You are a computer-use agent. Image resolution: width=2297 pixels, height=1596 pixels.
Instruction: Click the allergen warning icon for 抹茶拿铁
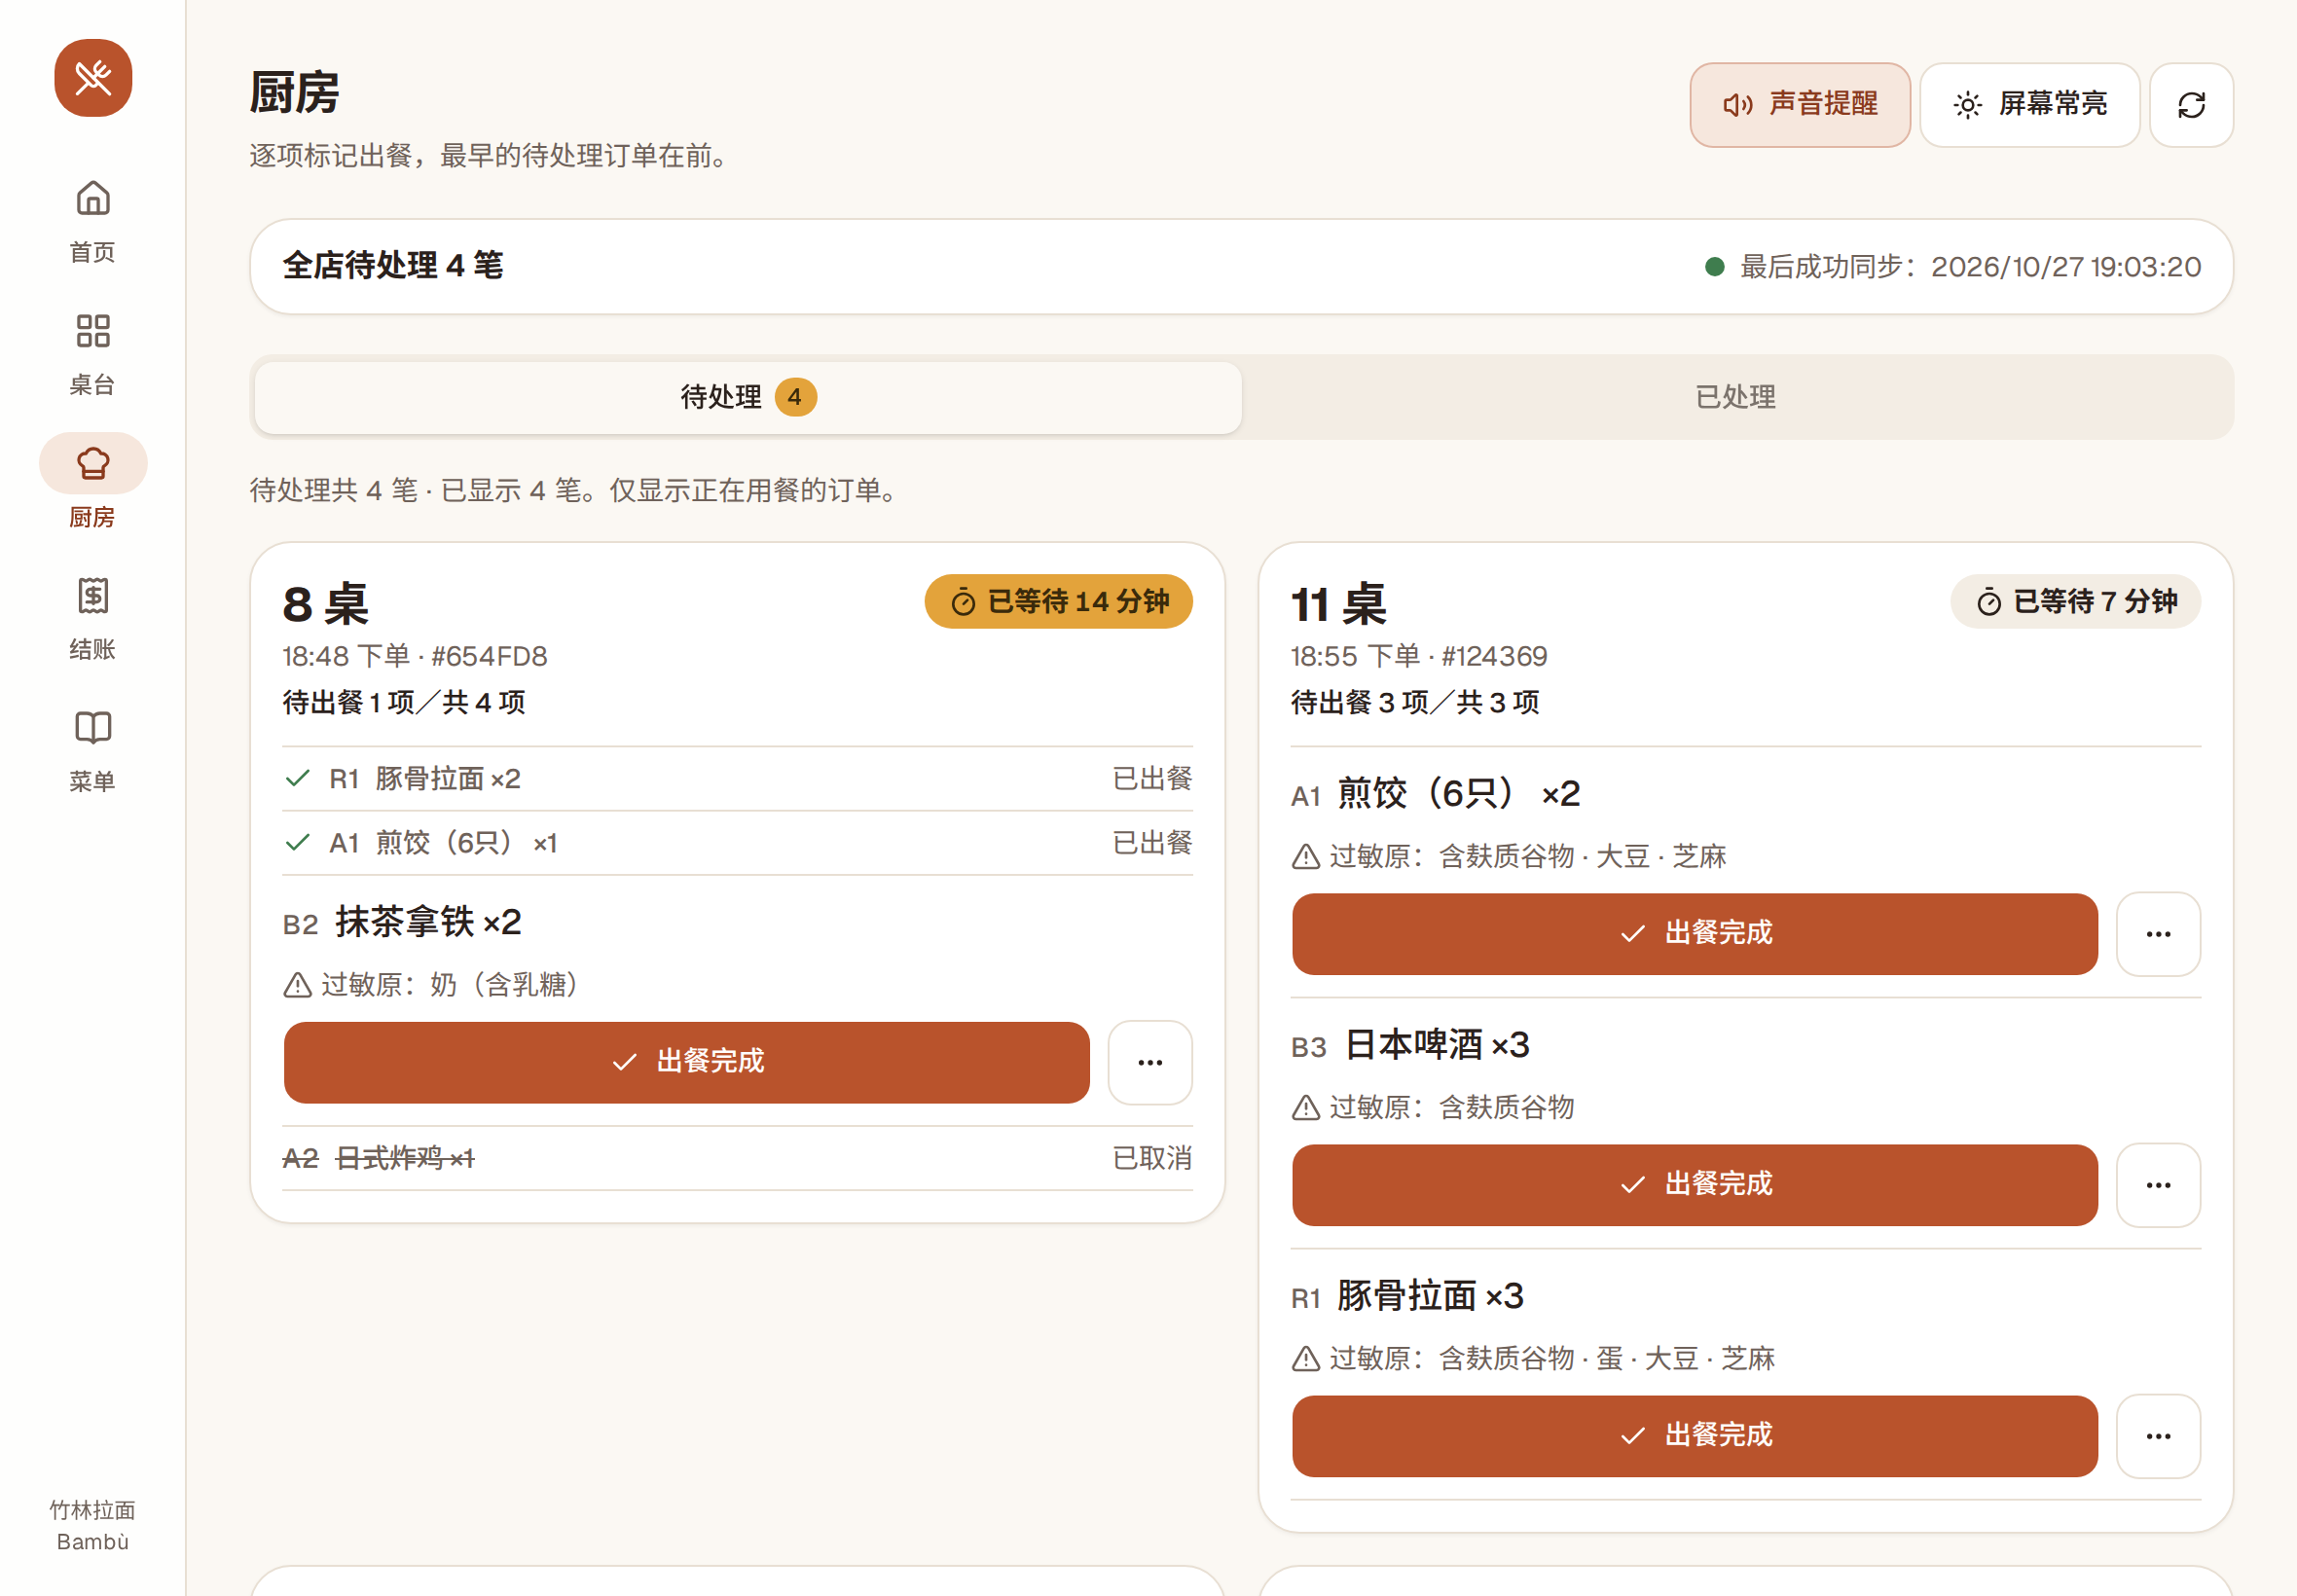297,986
